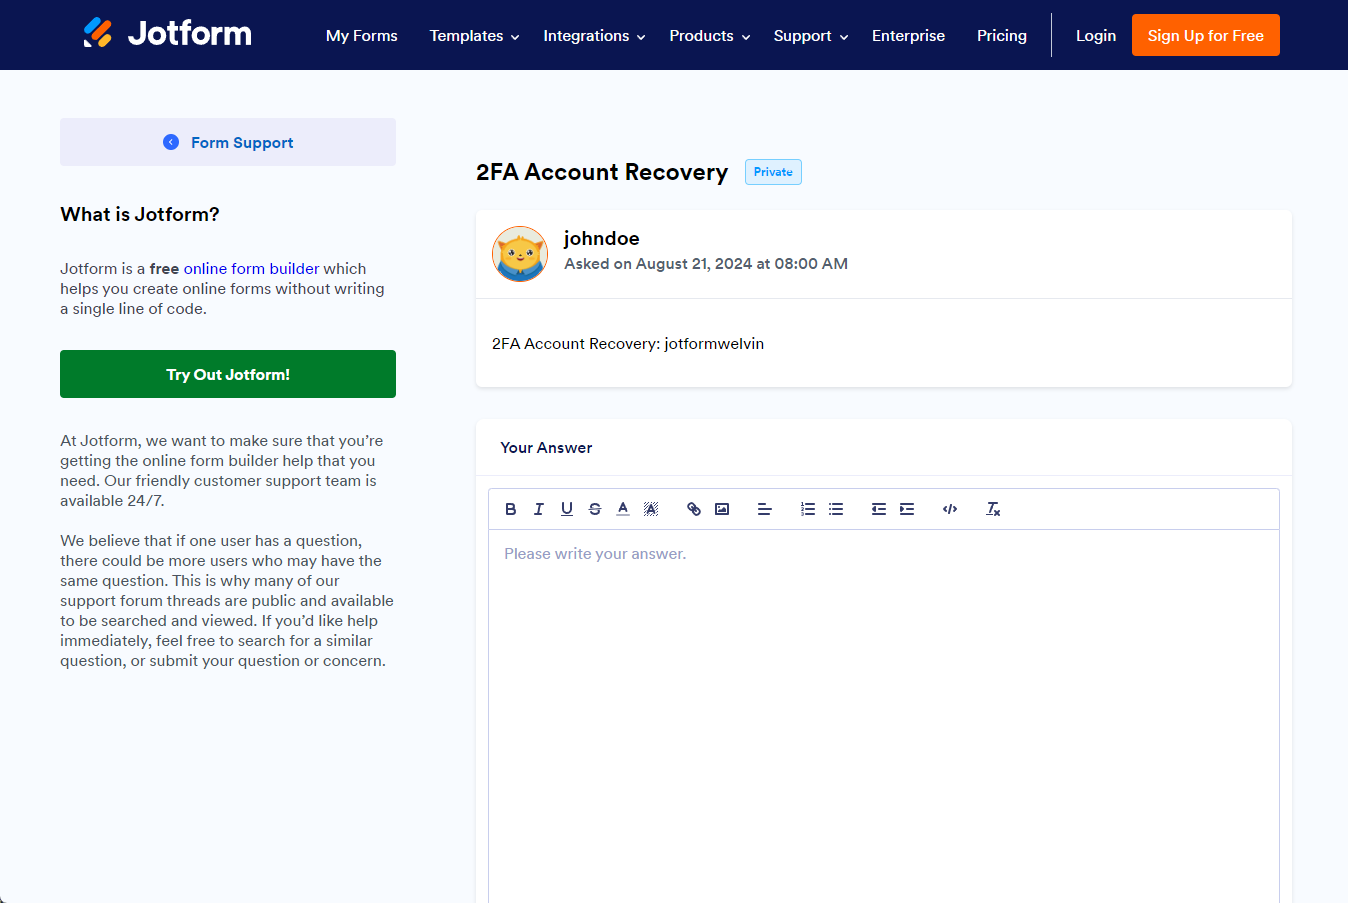Click the back arrow beside Form Support

tap(171, 142)
